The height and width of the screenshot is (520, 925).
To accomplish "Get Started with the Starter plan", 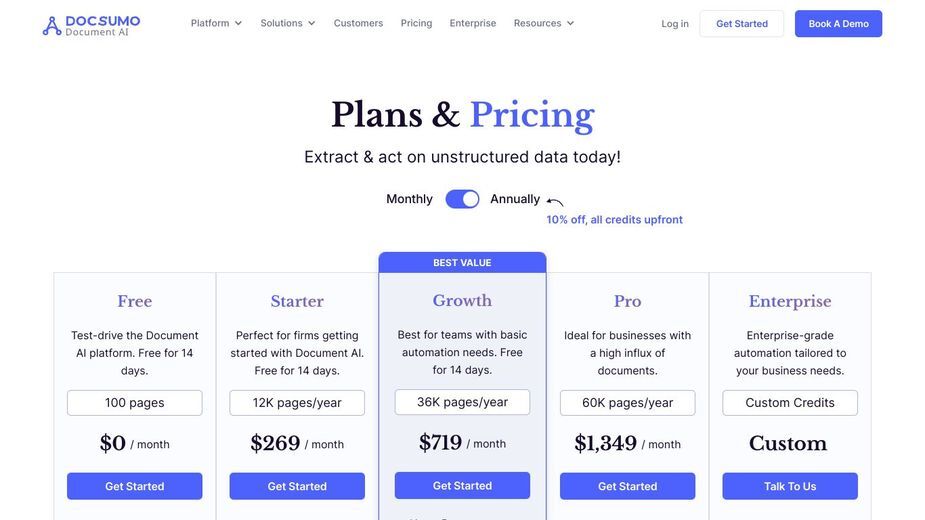I will pos(297,486).
